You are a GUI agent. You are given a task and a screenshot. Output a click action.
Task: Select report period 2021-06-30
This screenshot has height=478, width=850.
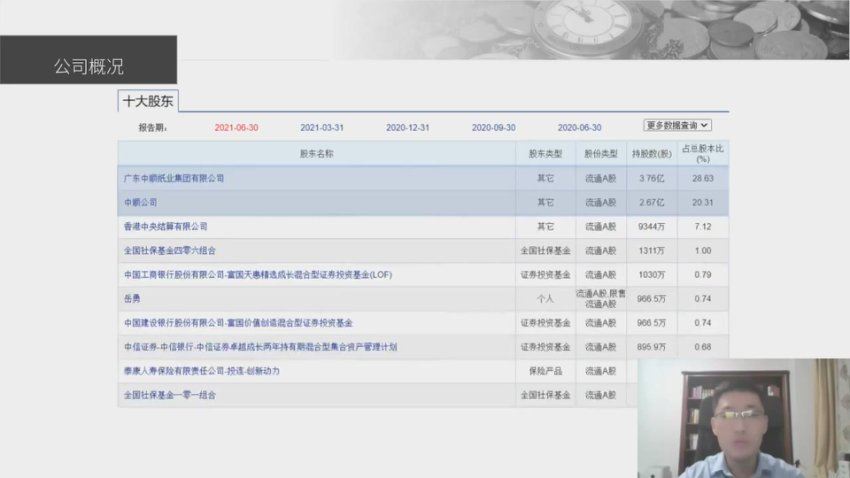click(x=236, y=128)
